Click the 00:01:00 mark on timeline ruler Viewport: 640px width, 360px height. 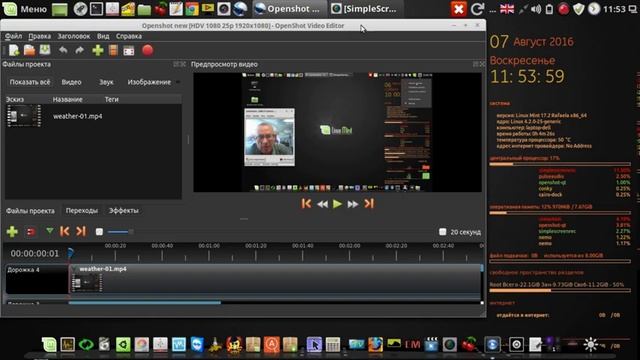(x=209, y=246)
